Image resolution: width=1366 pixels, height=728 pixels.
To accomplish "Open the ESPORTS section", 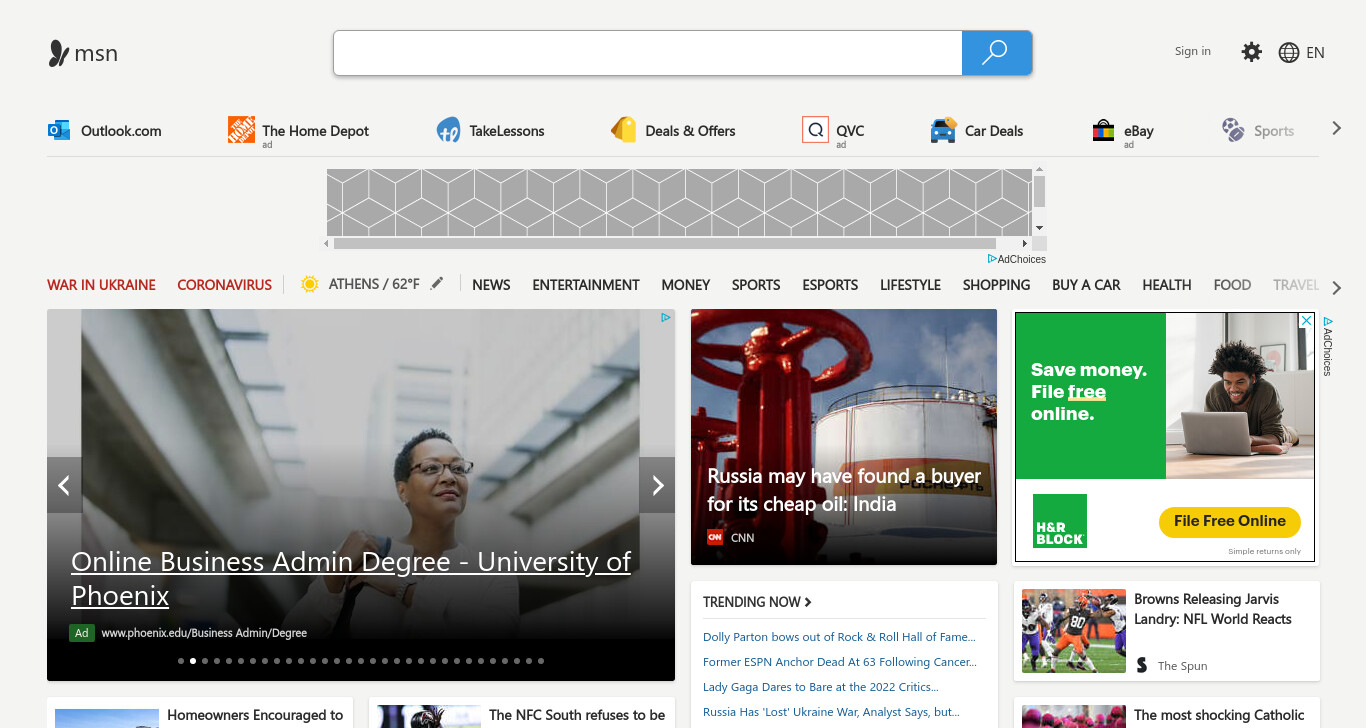I will 830,285.
